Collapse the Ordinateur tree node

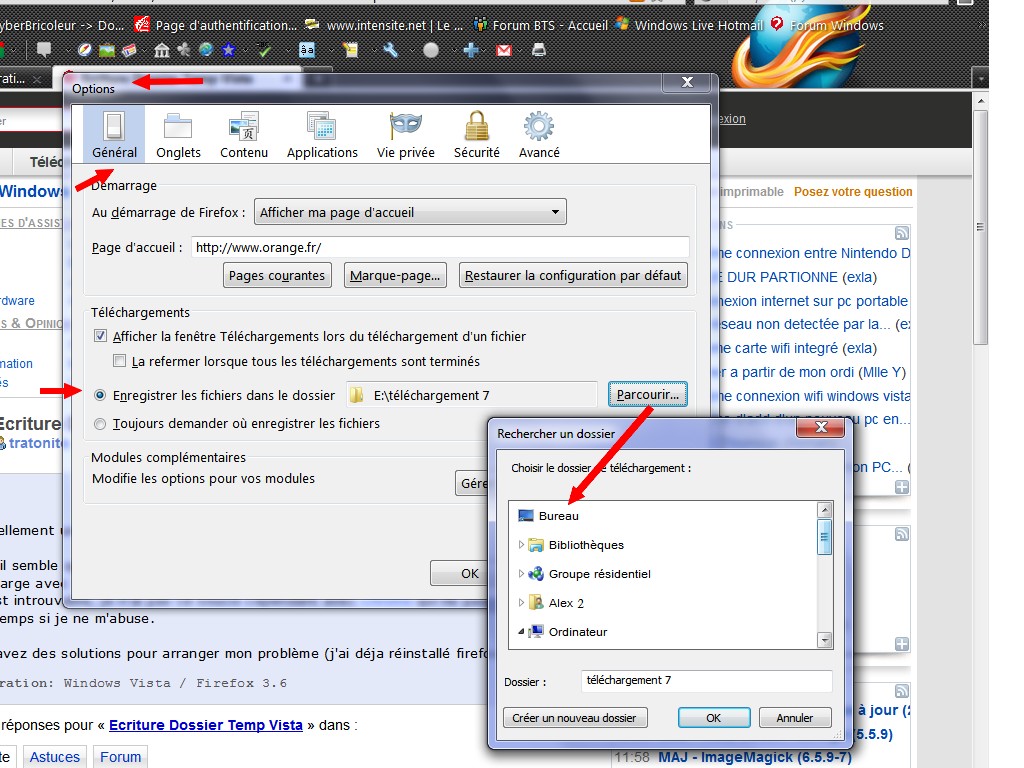click(x=522, y=632)
